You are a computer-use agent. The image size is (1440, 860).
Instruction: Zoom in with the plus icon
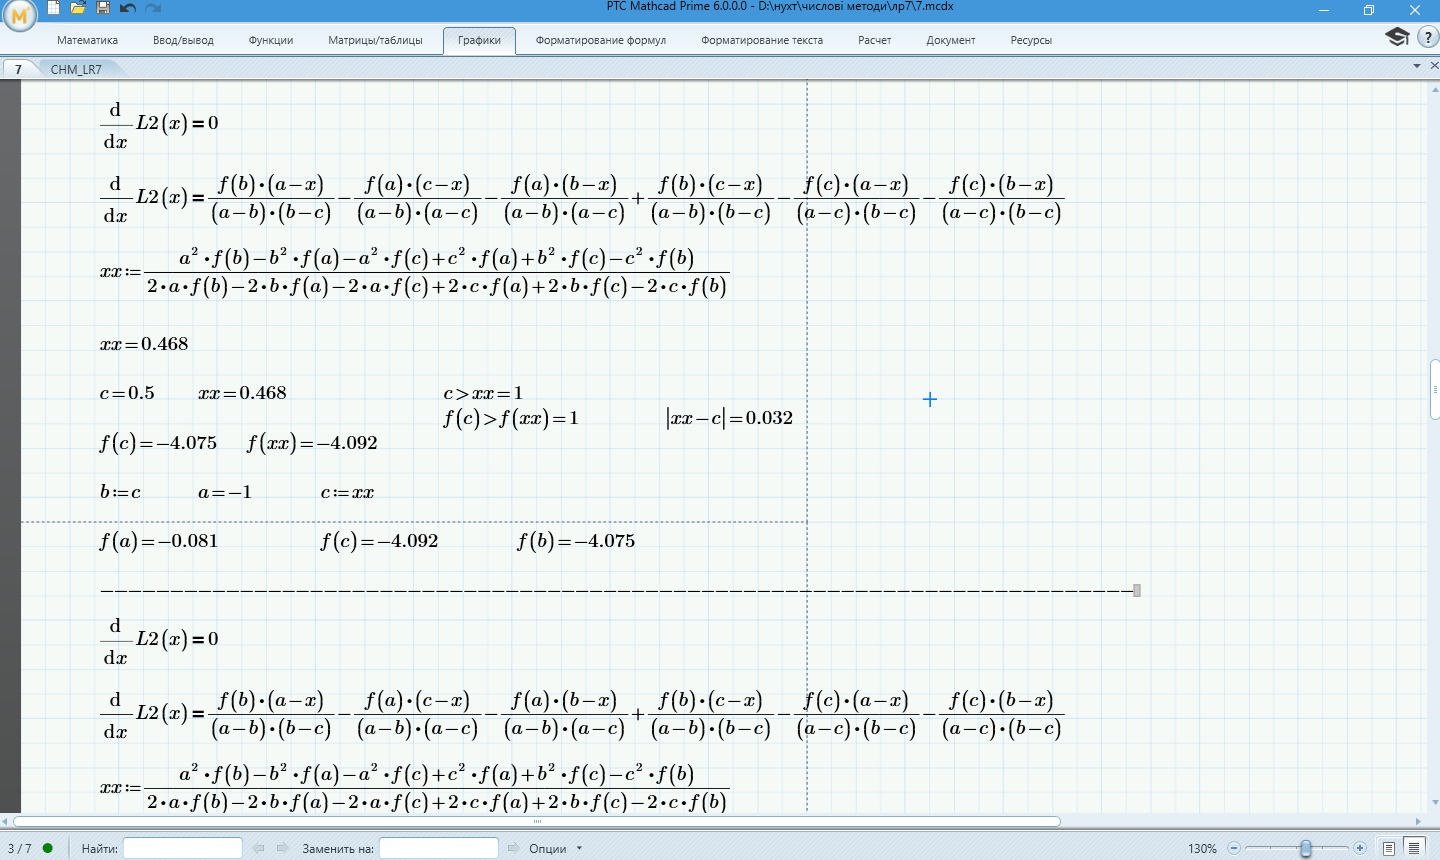coord(1359,848)
